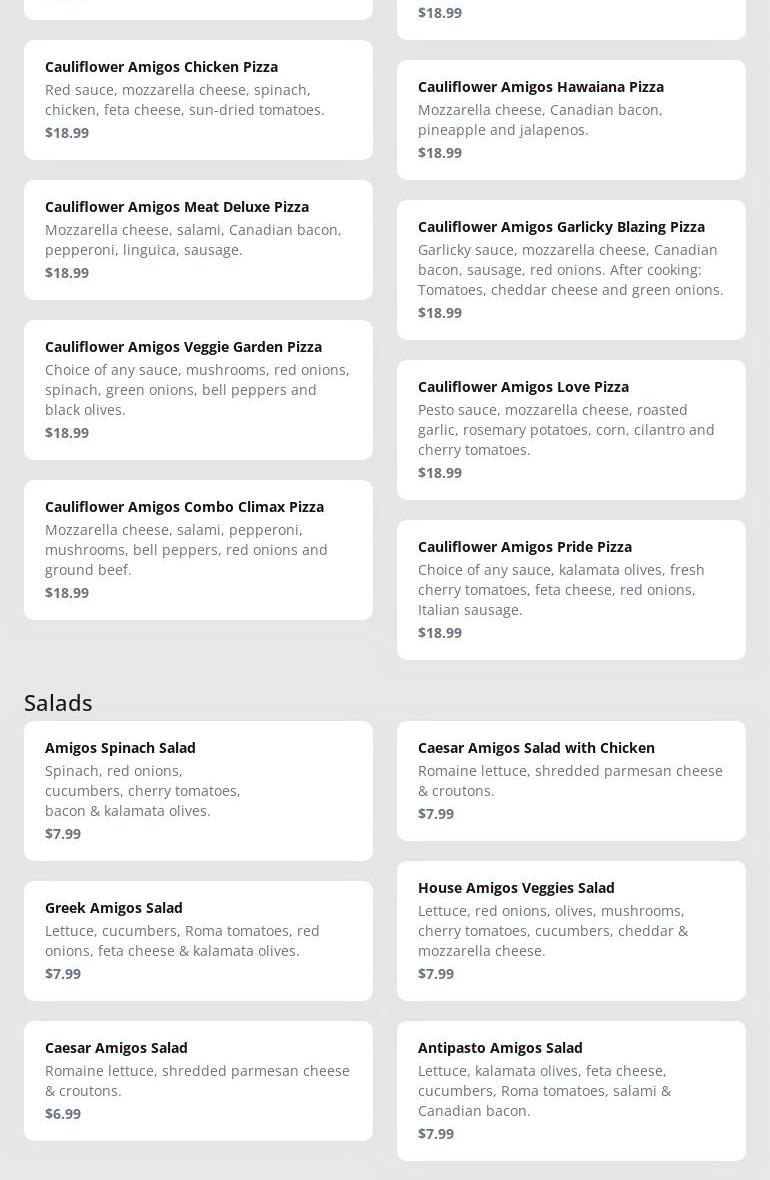Viewport: 770px width, 1180px height.
Task: Click Caesar Amigos Salad for $6.99
Action: pyautogui.click(x=198, y=1081)
